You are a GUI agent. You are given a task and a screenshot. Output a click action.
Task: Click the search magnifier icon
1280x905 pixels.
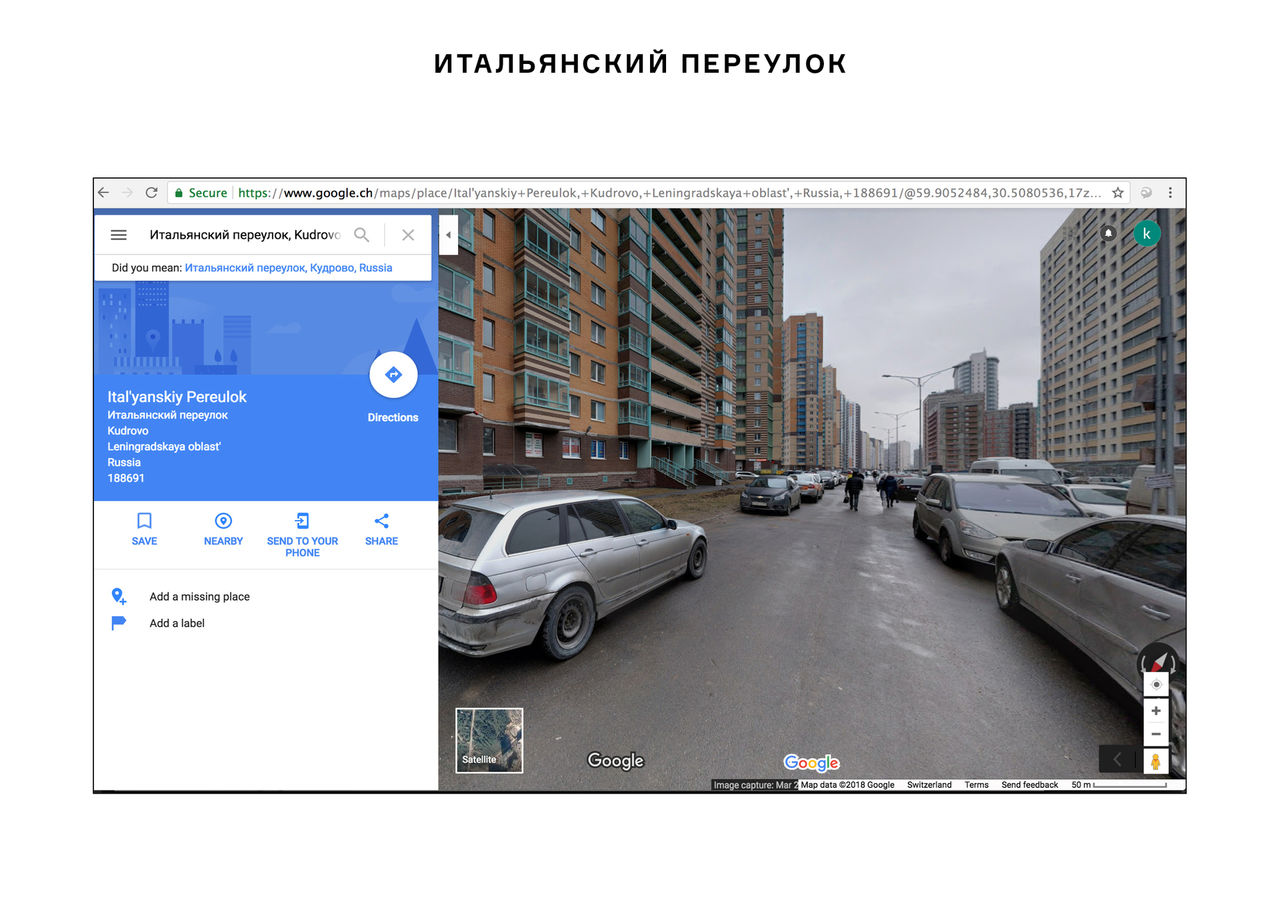point(362,235)
